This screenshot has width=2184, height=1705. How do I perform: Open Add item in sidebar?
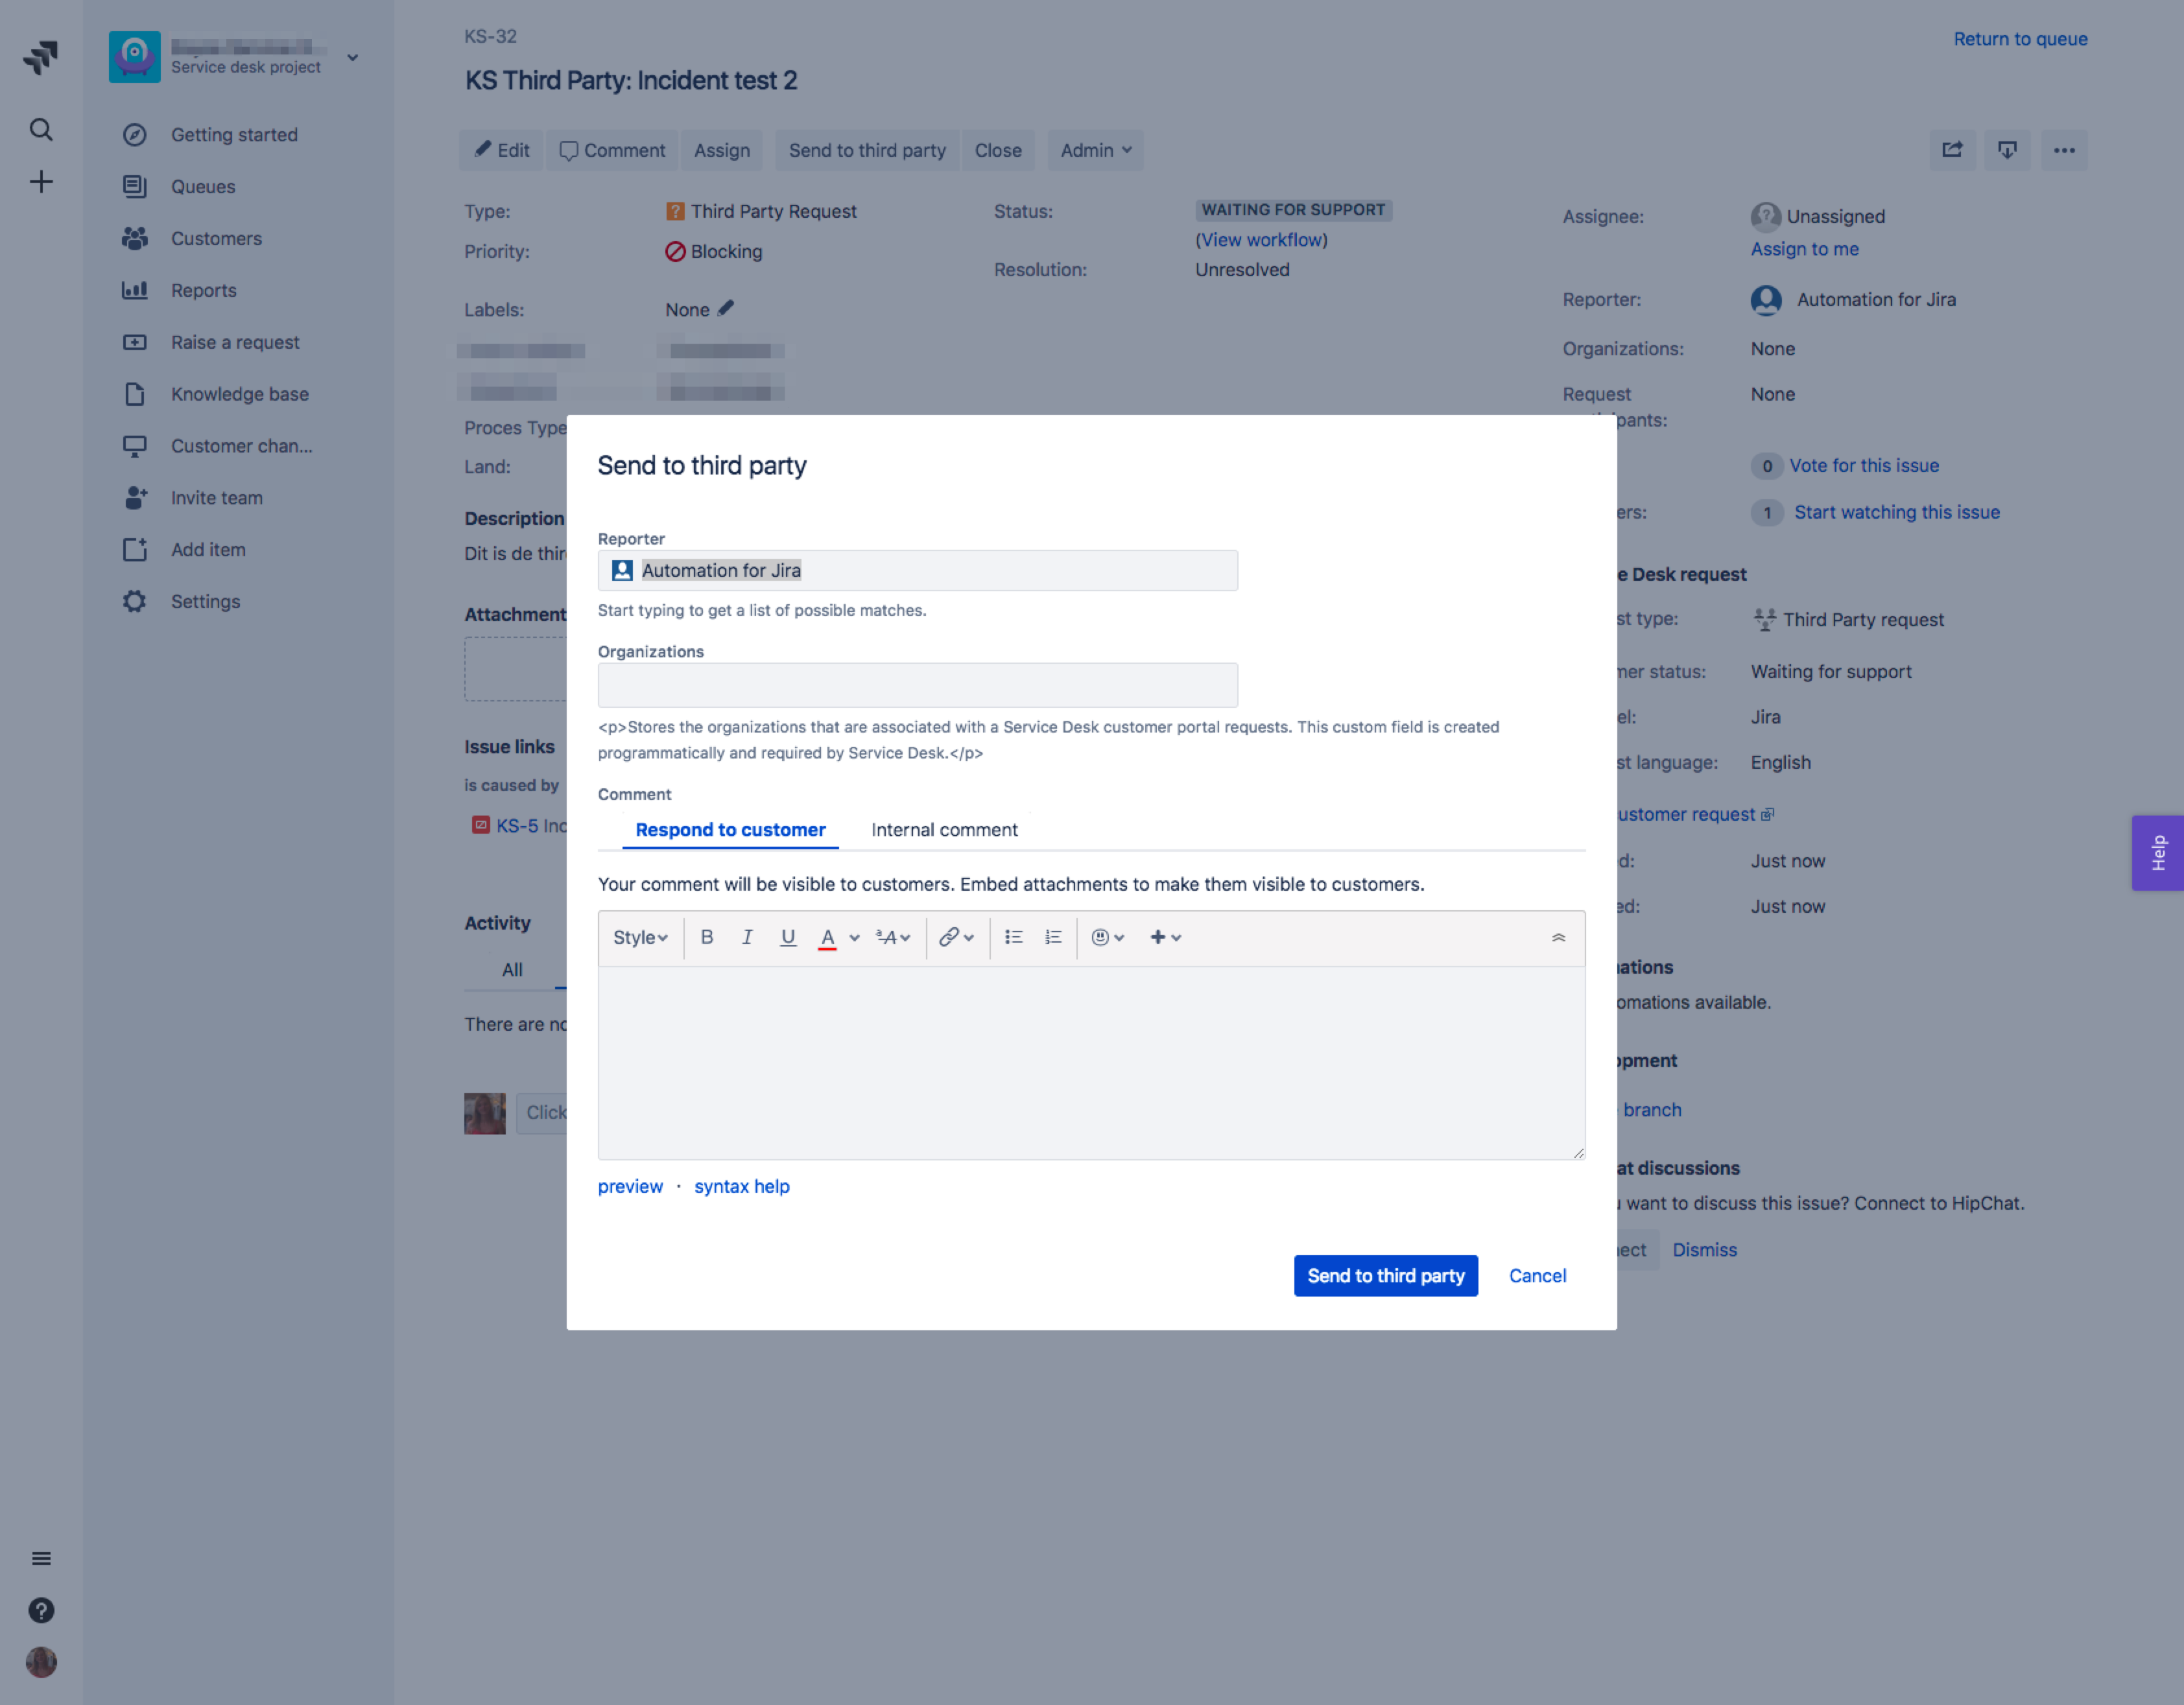pos(208,550)
